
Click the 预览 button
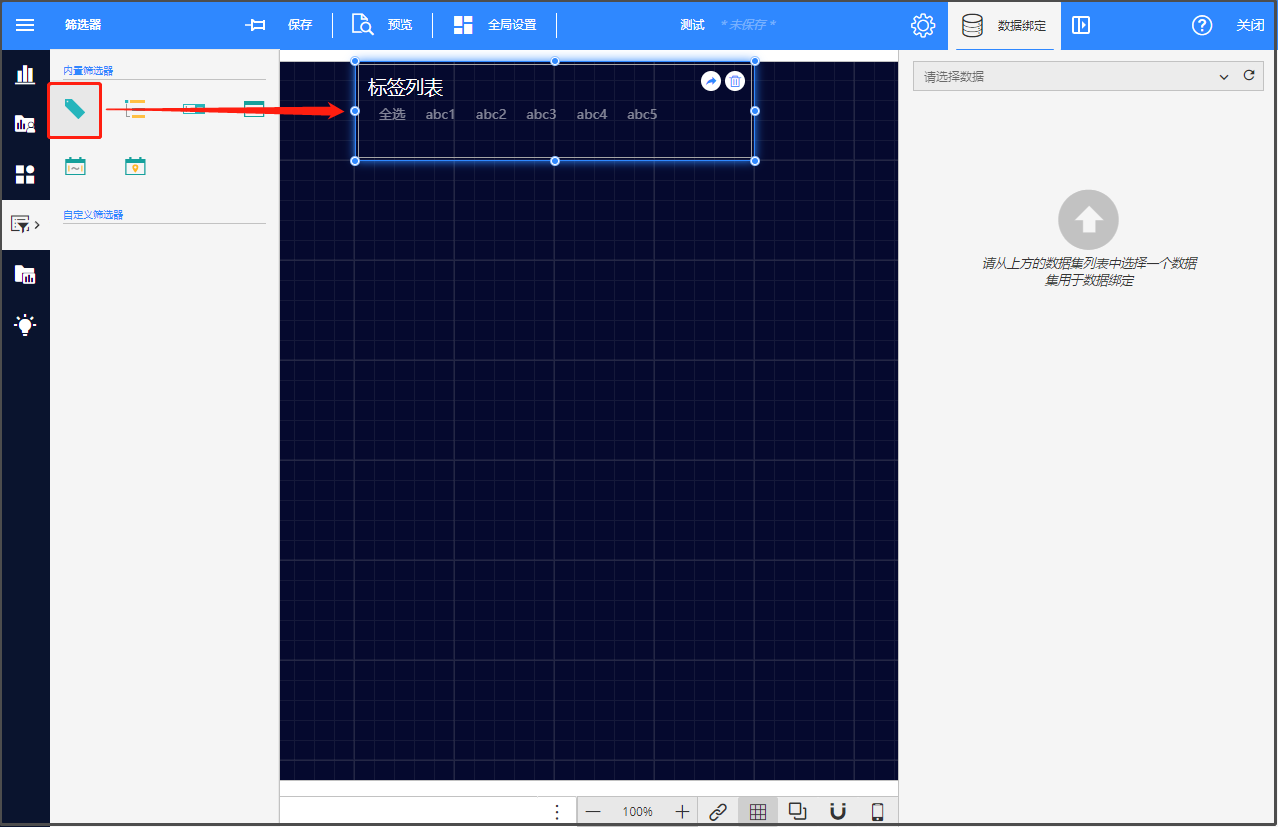(382, 25)
